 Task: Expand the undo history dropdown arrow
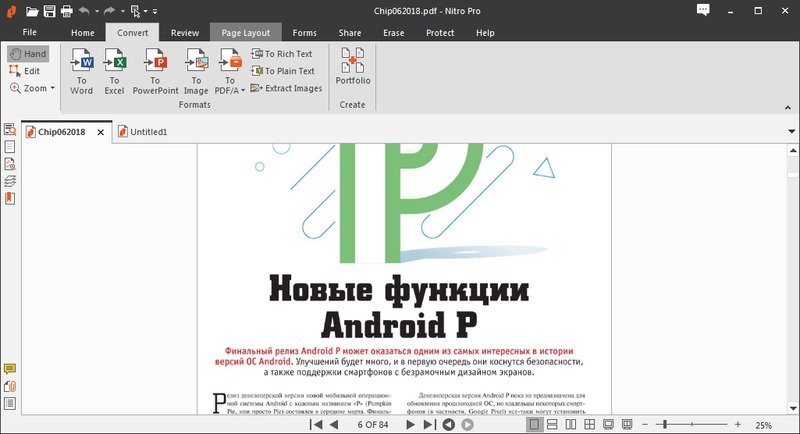click(96, 11)
